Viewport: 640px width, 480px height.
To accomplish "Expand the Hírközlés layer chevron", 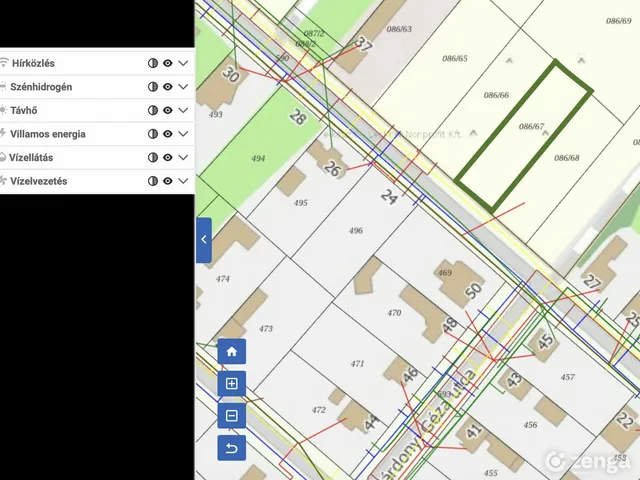I will [x=183, y=63].
